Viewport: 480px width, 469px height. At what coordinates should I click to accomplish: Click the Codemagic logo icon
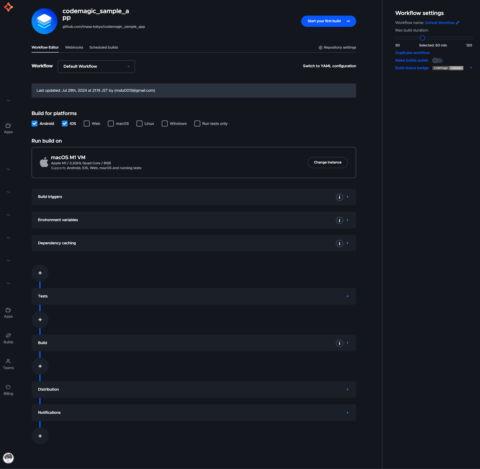[x=8, y=7]
